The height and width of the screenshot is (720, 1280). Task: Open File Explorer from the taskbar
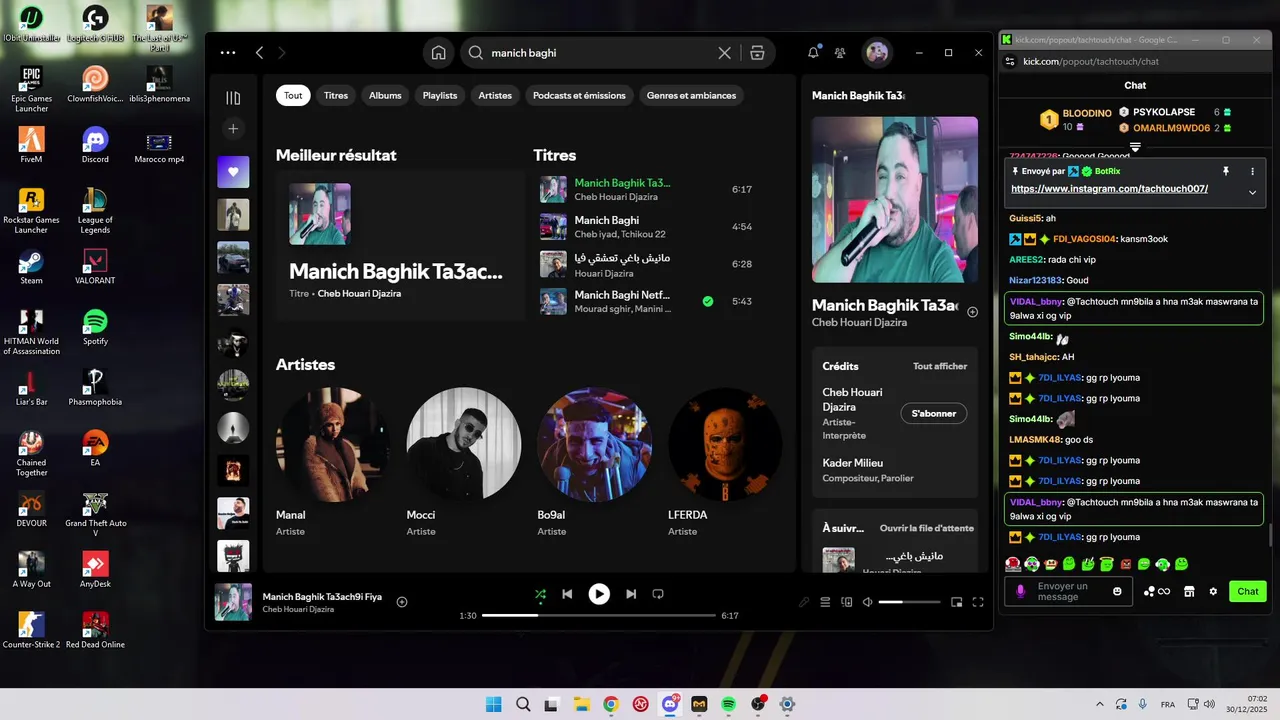(x=581, y=704)
